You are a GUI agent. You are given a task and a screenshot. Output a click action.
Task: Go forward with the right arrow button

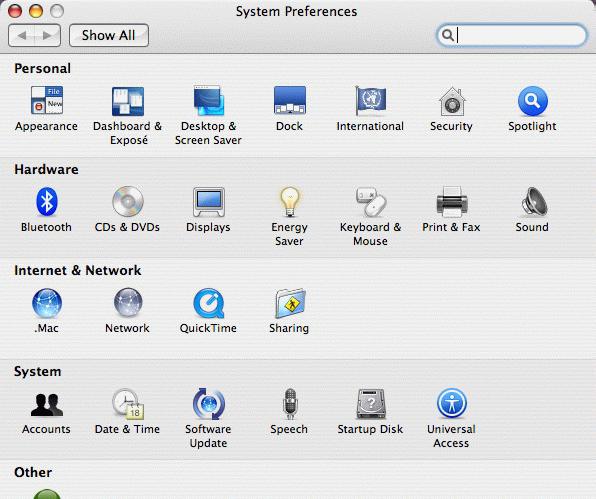coord(48,35)
